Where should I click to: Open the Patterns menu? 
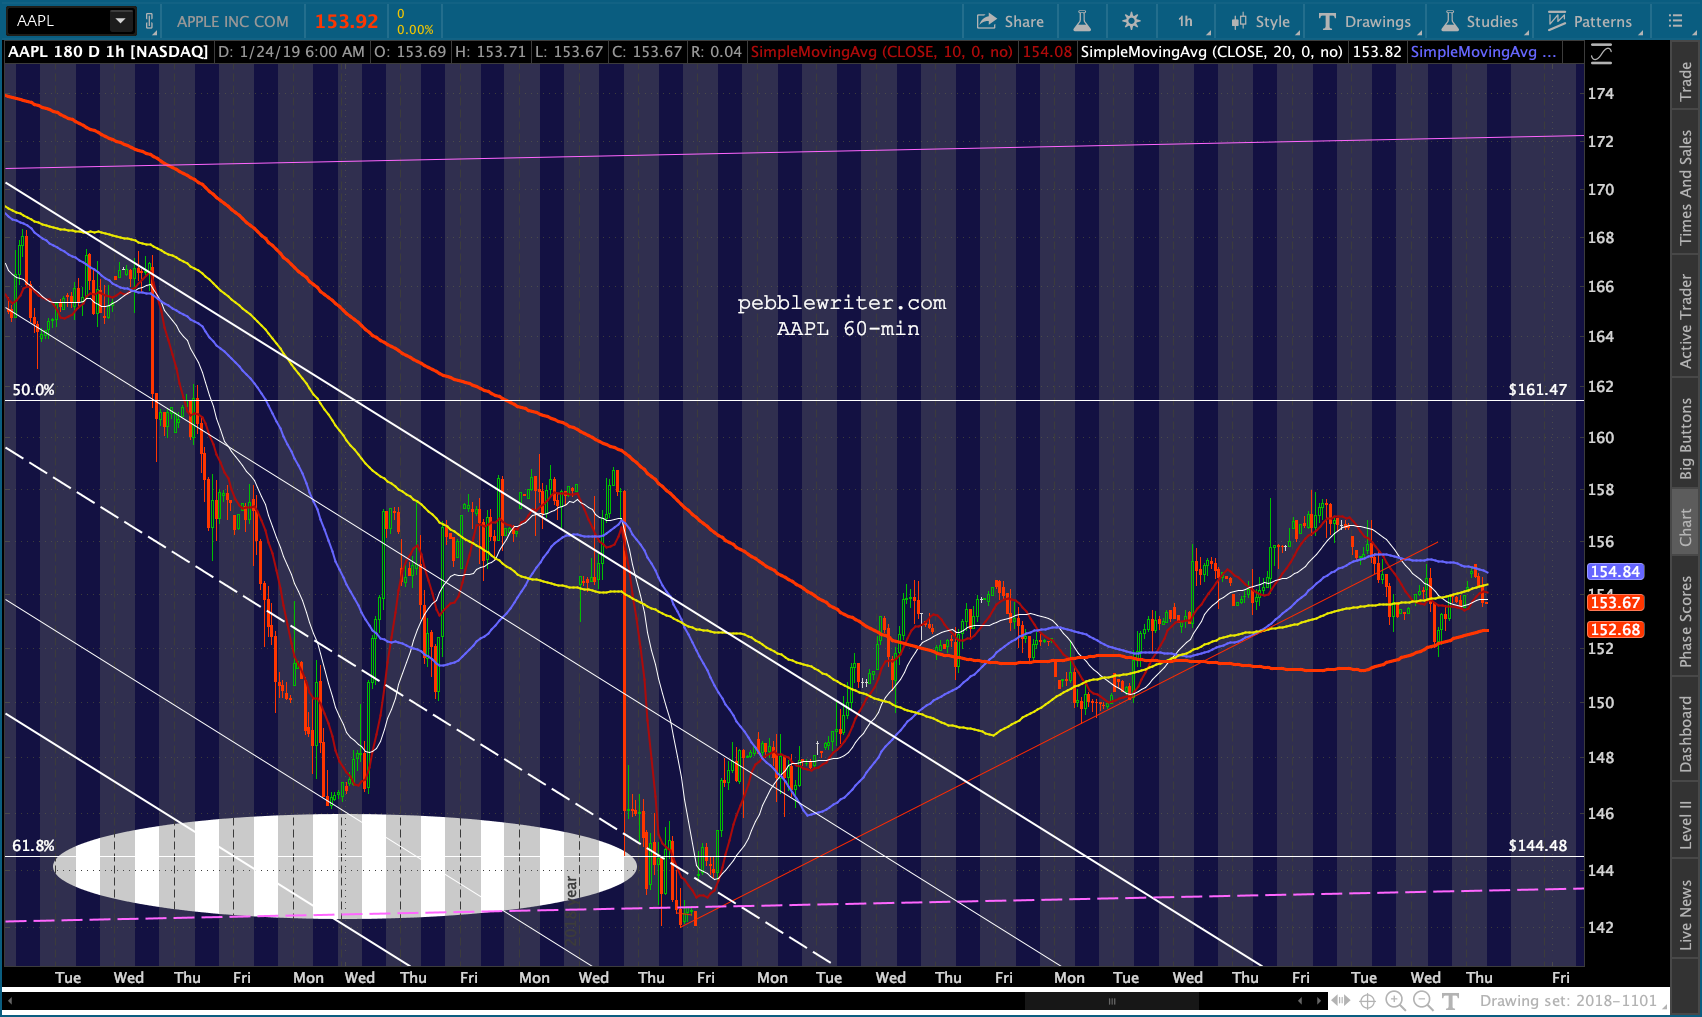(1591, 21)
